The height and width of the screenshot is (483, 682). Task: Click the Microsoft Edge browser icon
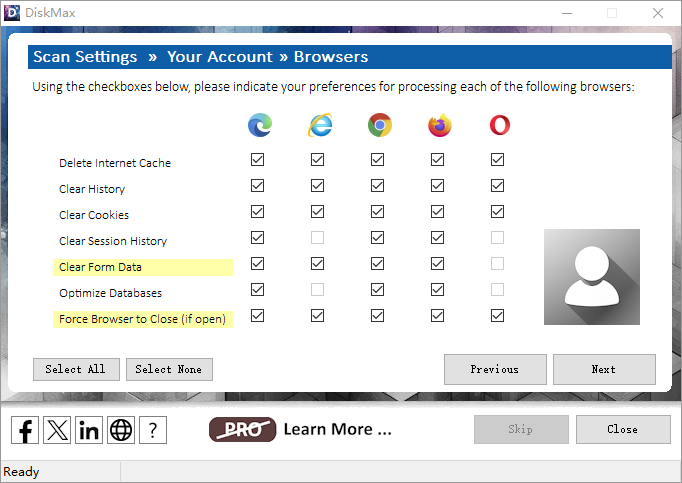[x=260, y=125]
